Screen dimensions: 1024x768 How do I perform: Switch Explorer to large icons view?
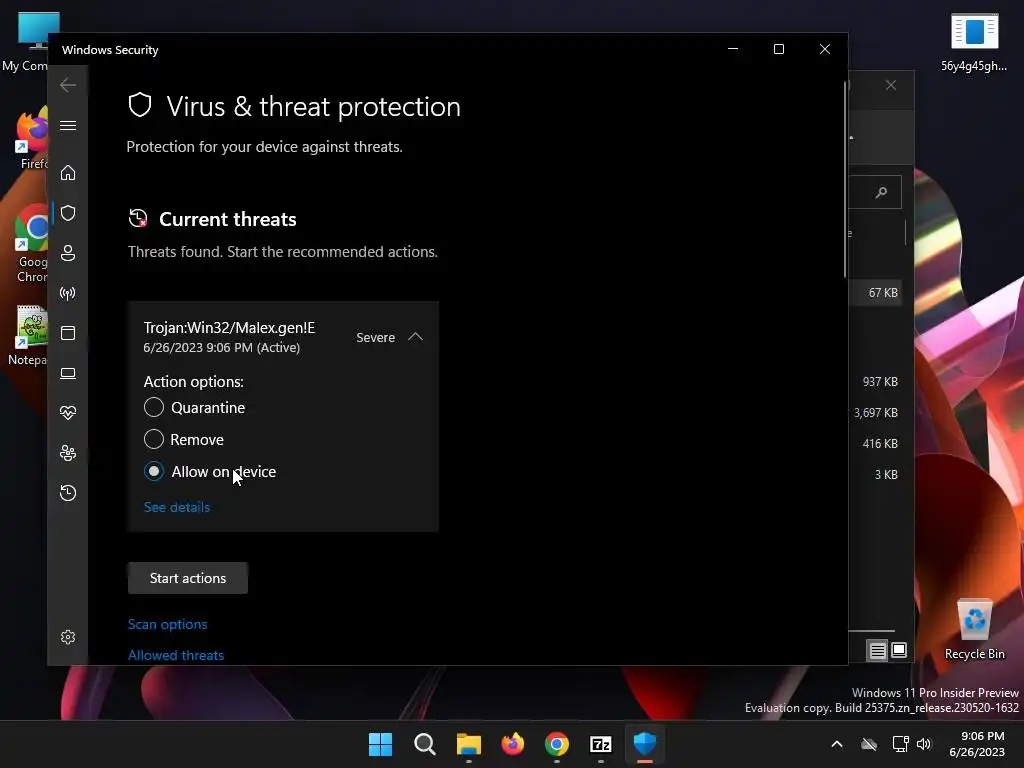(899, 650)
